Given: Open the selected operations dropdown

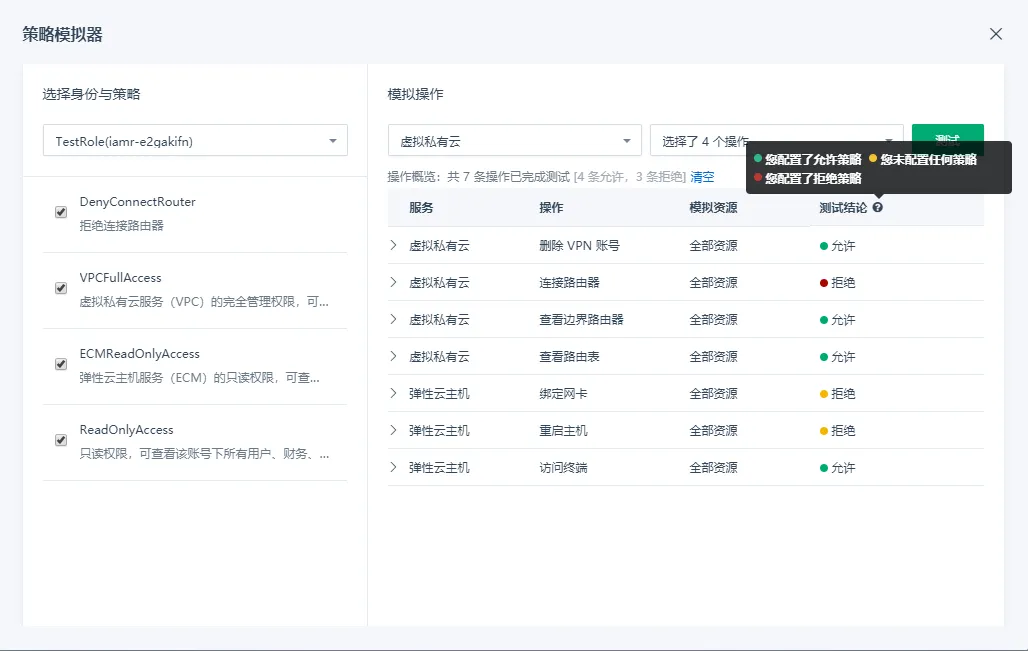Looking at the screenshot, I should (x=776, y=141).
